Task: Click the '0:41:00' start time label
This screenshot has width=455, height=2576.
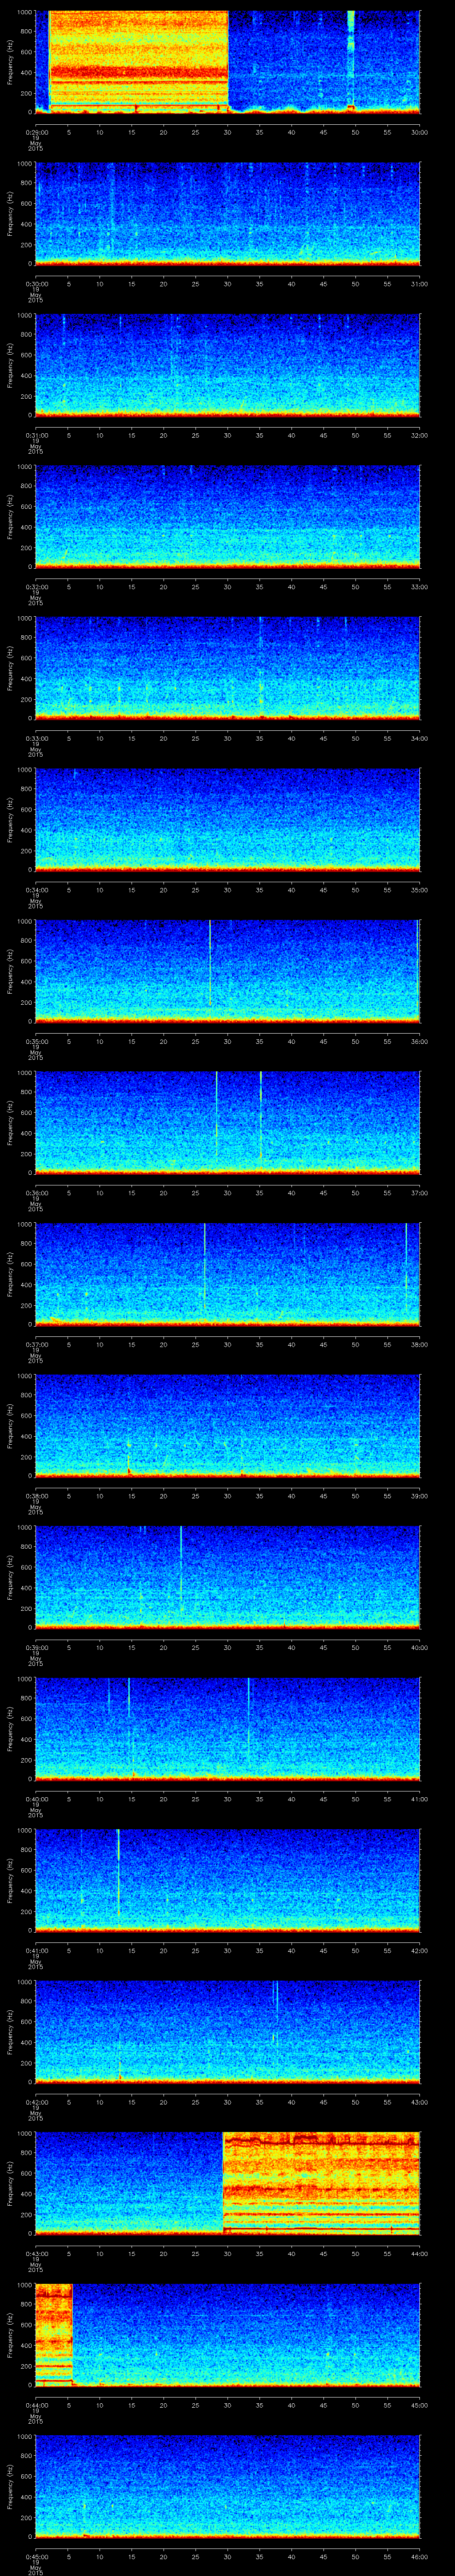Action: pos(36,1950)
